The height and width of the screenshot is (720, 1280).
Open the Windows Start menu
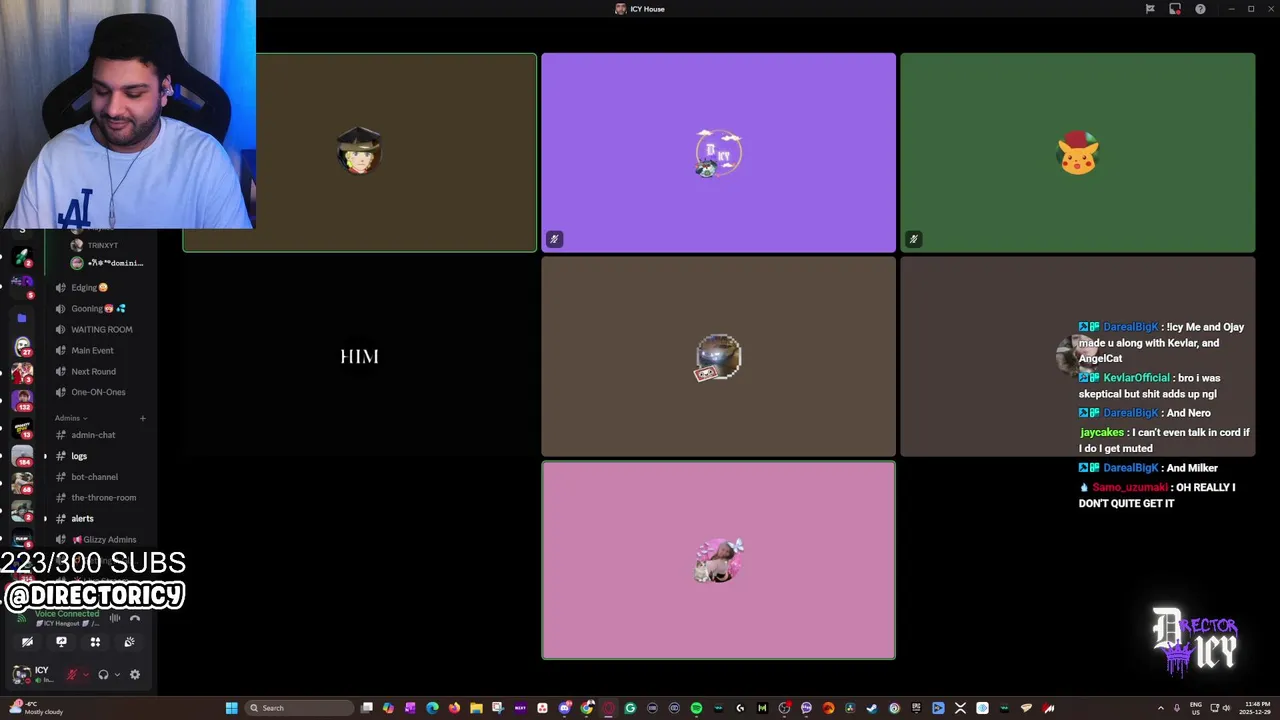231,708
